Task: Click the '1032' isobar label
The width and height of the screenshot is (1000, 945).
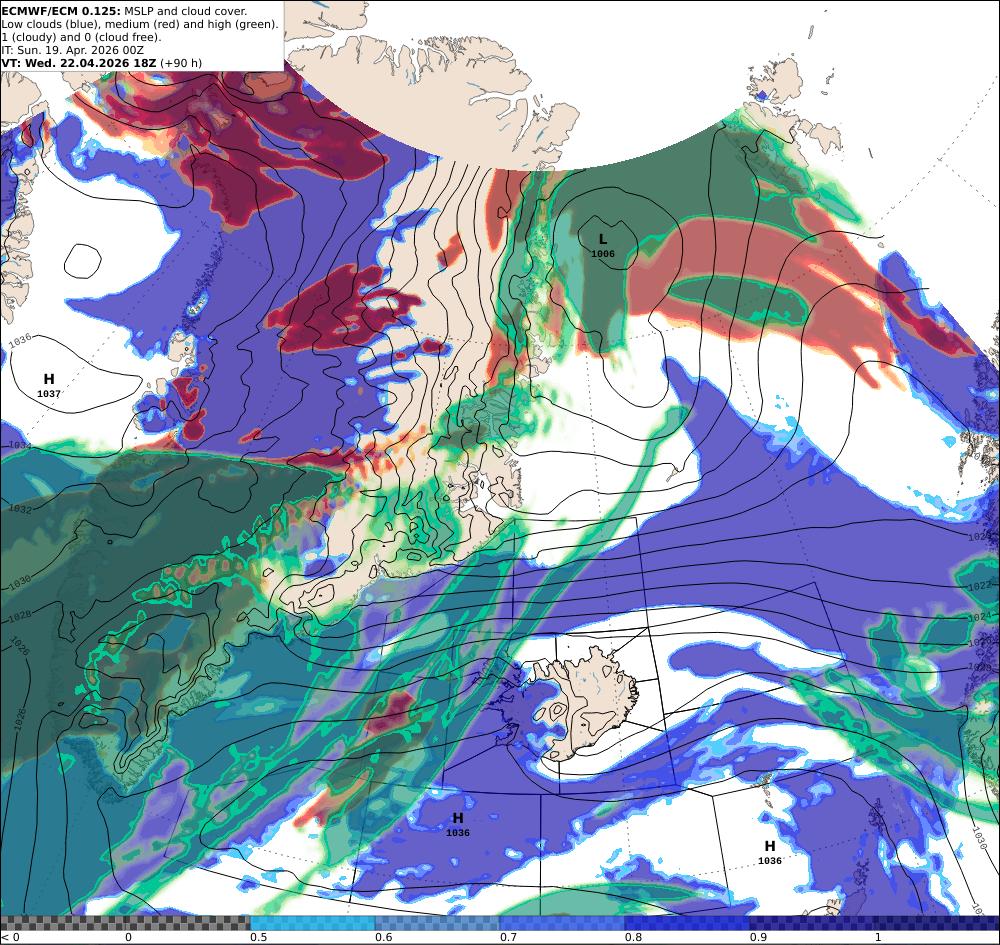Action: 20,509
